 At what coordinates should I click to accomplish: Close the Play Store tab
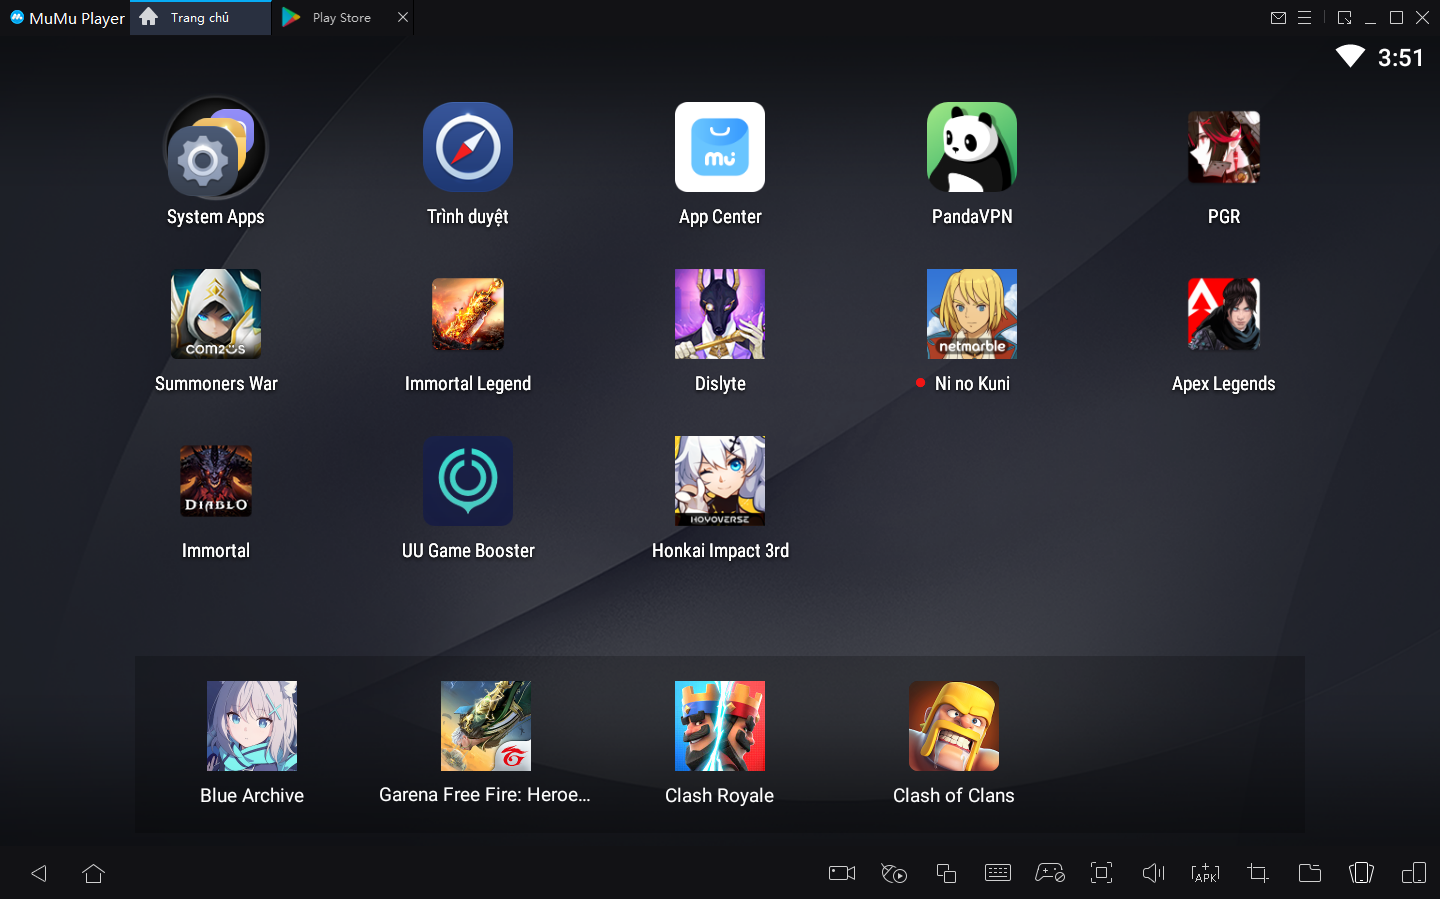click(403, 18)
